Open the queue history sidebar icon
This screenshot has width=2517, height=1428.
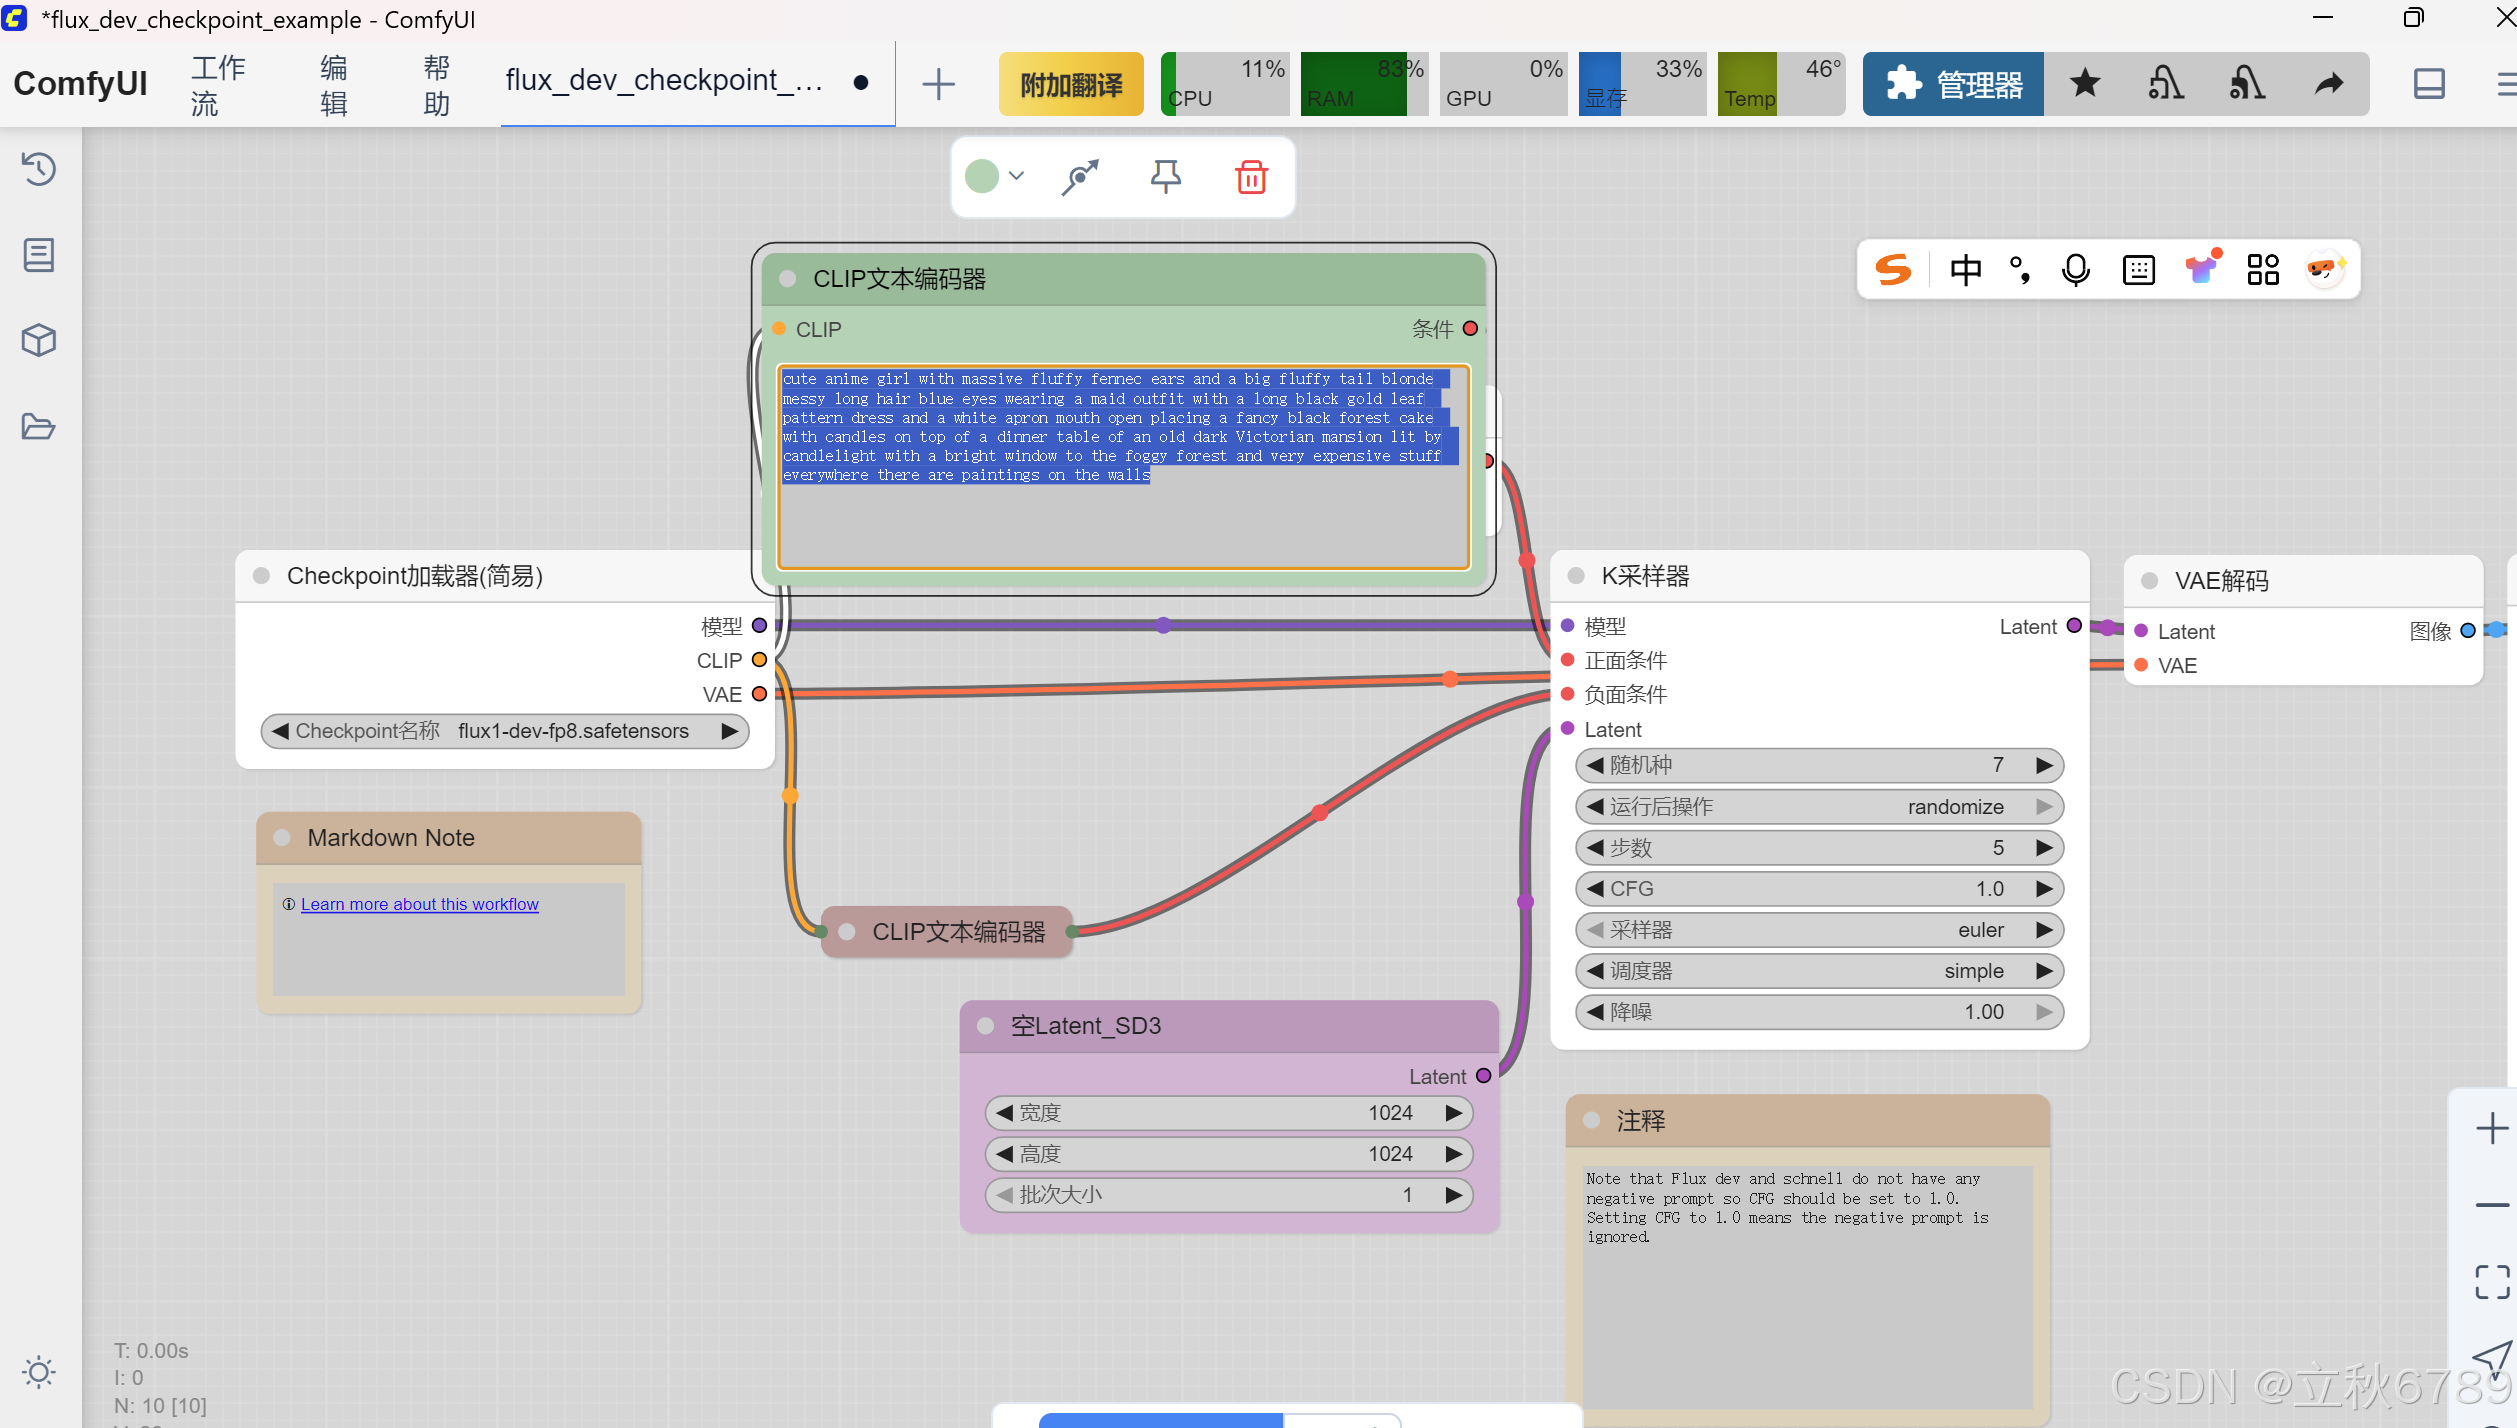pos(39,169)
